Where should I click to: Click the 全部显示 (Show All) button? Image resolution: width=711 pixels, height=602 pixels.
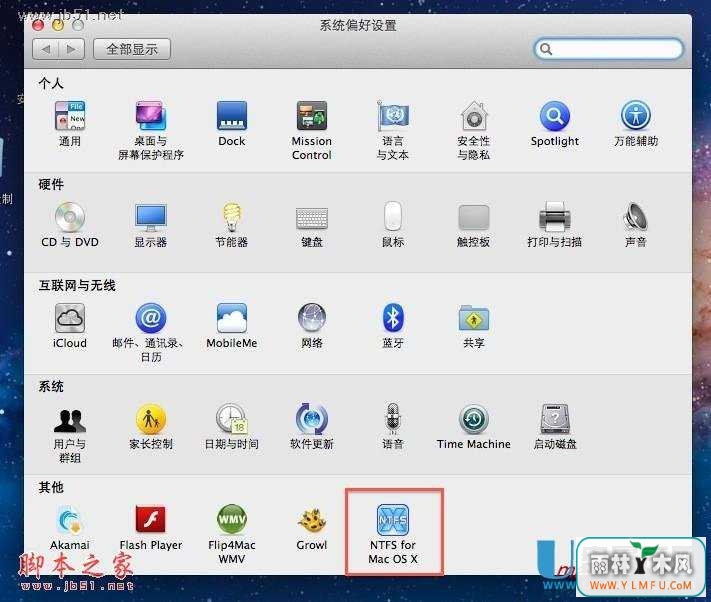[x=132, y=49]
